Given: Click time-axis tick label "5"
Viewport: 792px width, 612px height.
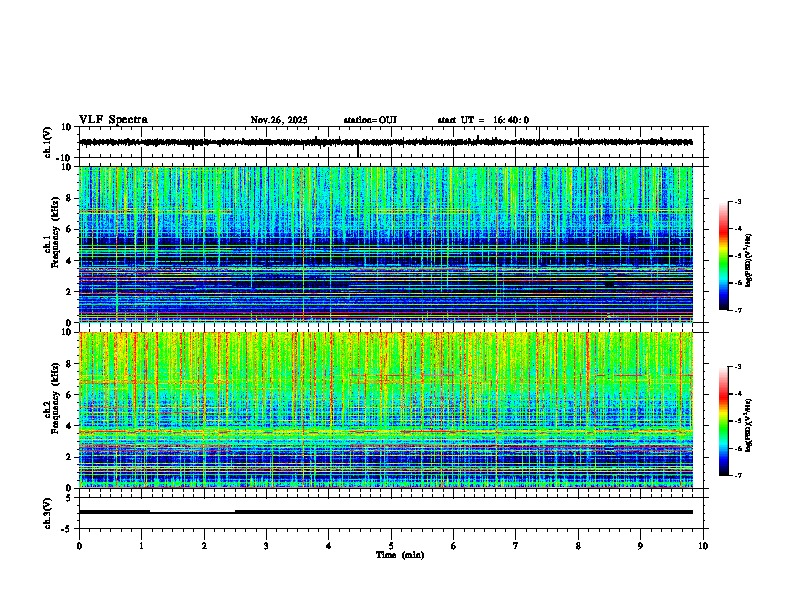Looking at the screenshot, I should click(391, 546).
